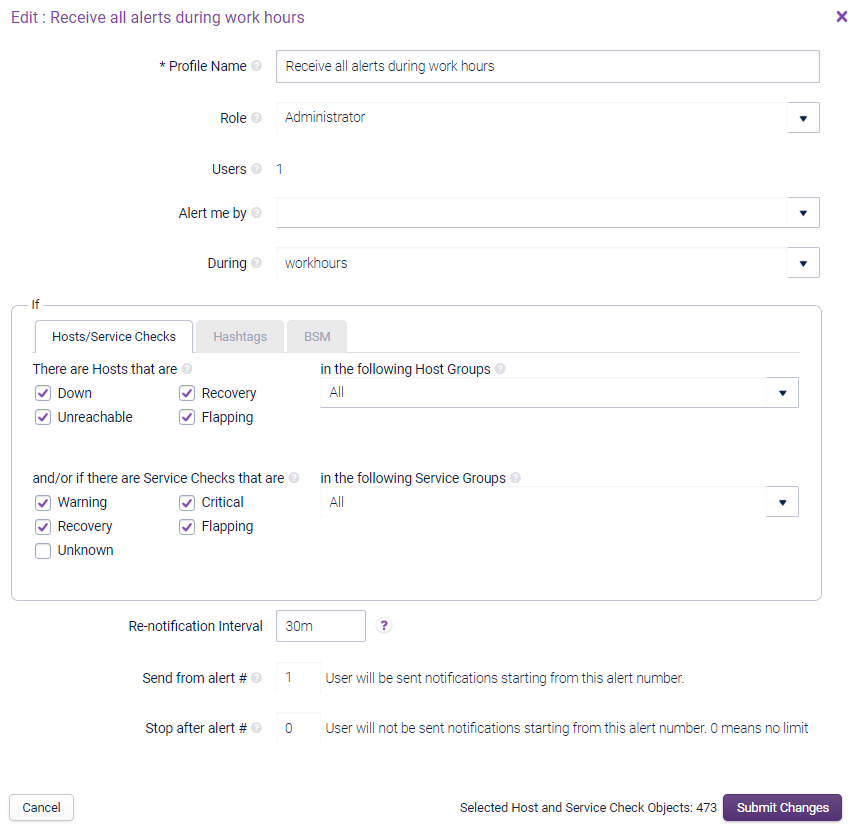The height and width of the screenshot is (829, 855).
Task: Uncheck the service checks Critical checkbox
Action: click(x=187, y=502)
